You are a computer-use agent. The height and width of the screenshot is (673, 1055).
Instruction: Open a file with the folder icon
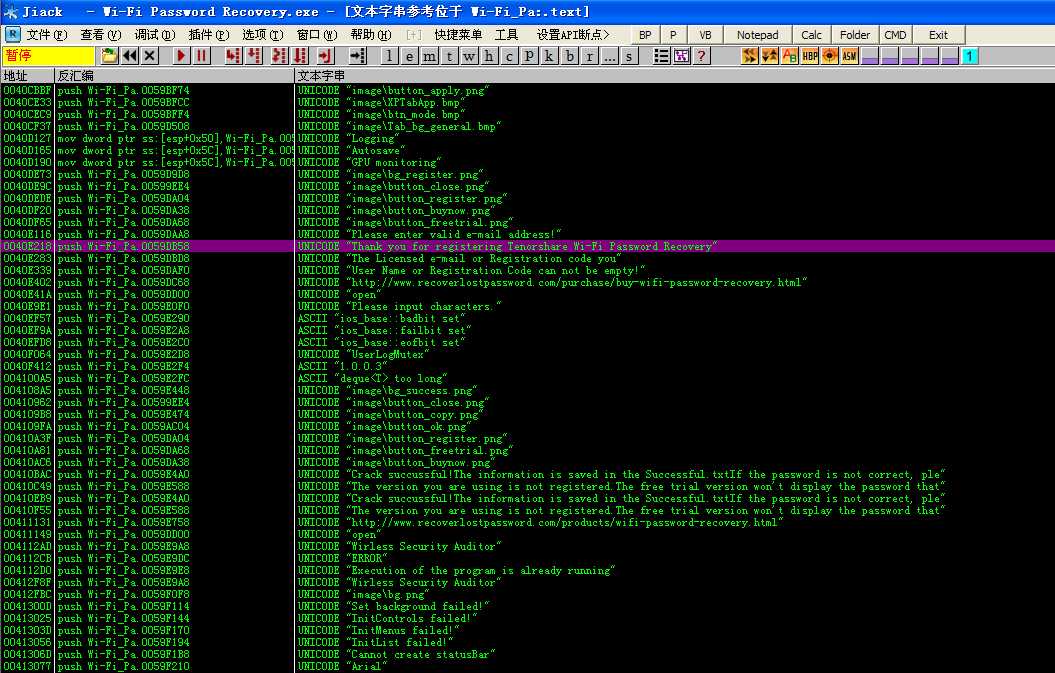(110, 56)
